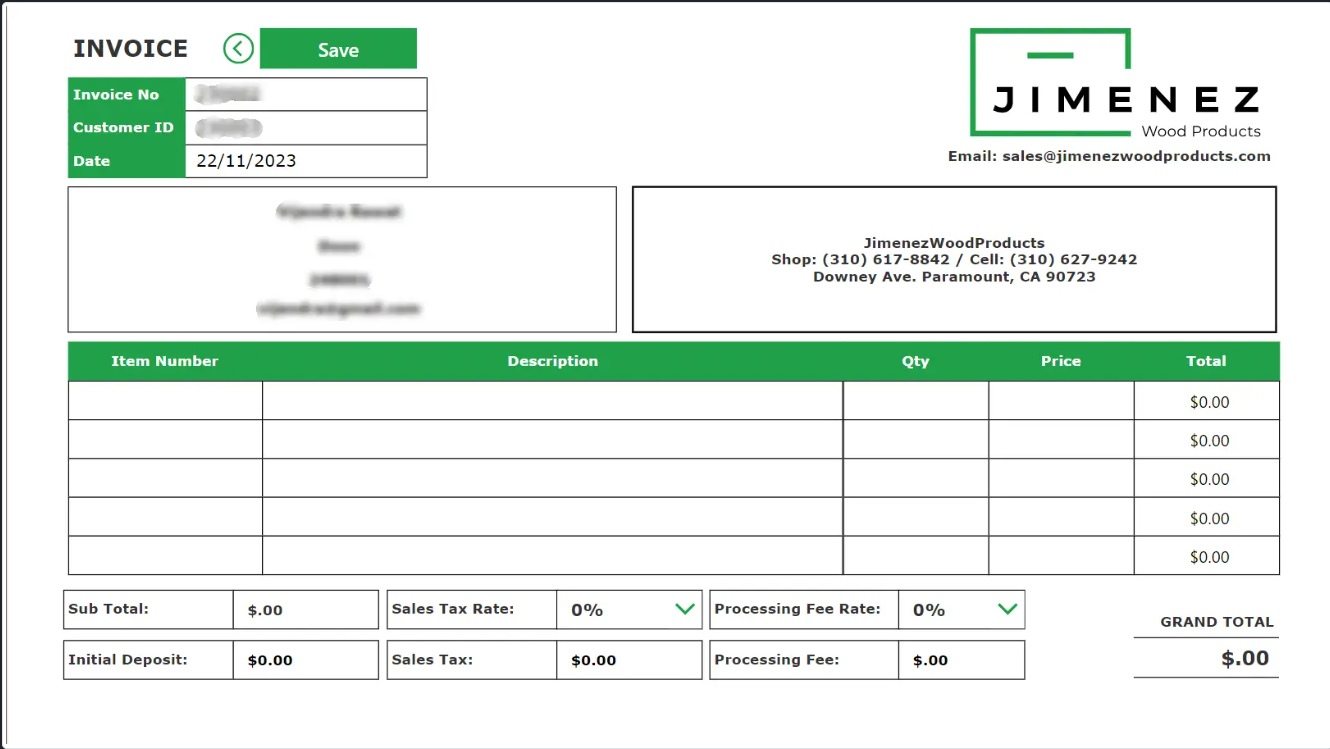Click the Customer ID label
This screenshot has height=749, width=1330.
(123, 127)
